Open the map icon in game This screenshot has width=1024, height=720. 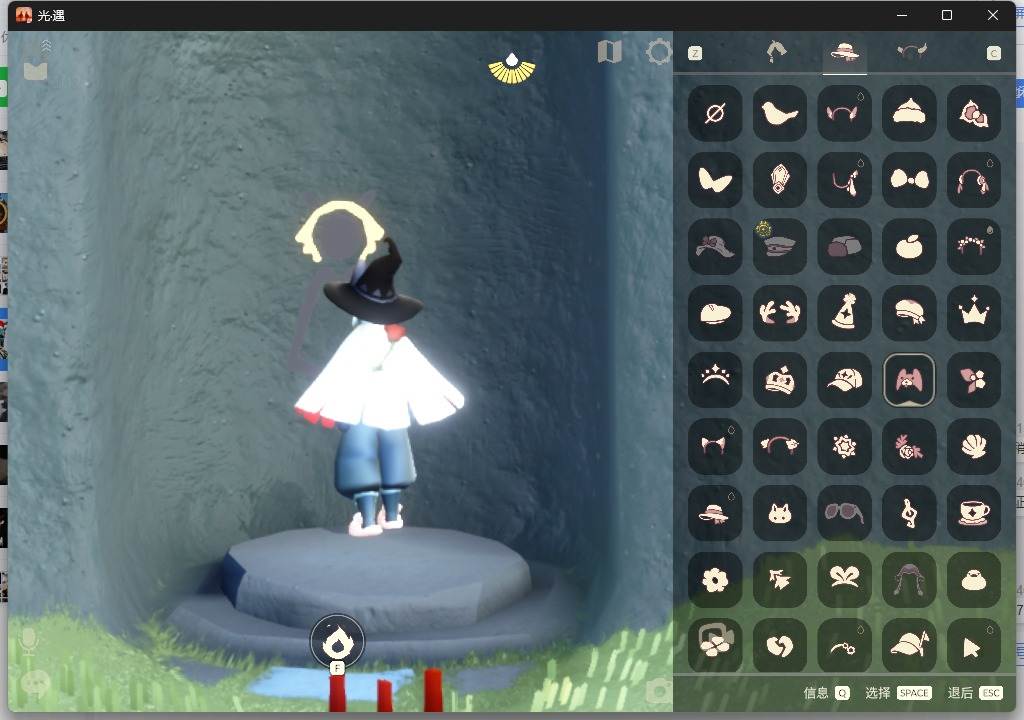point(609,52)
